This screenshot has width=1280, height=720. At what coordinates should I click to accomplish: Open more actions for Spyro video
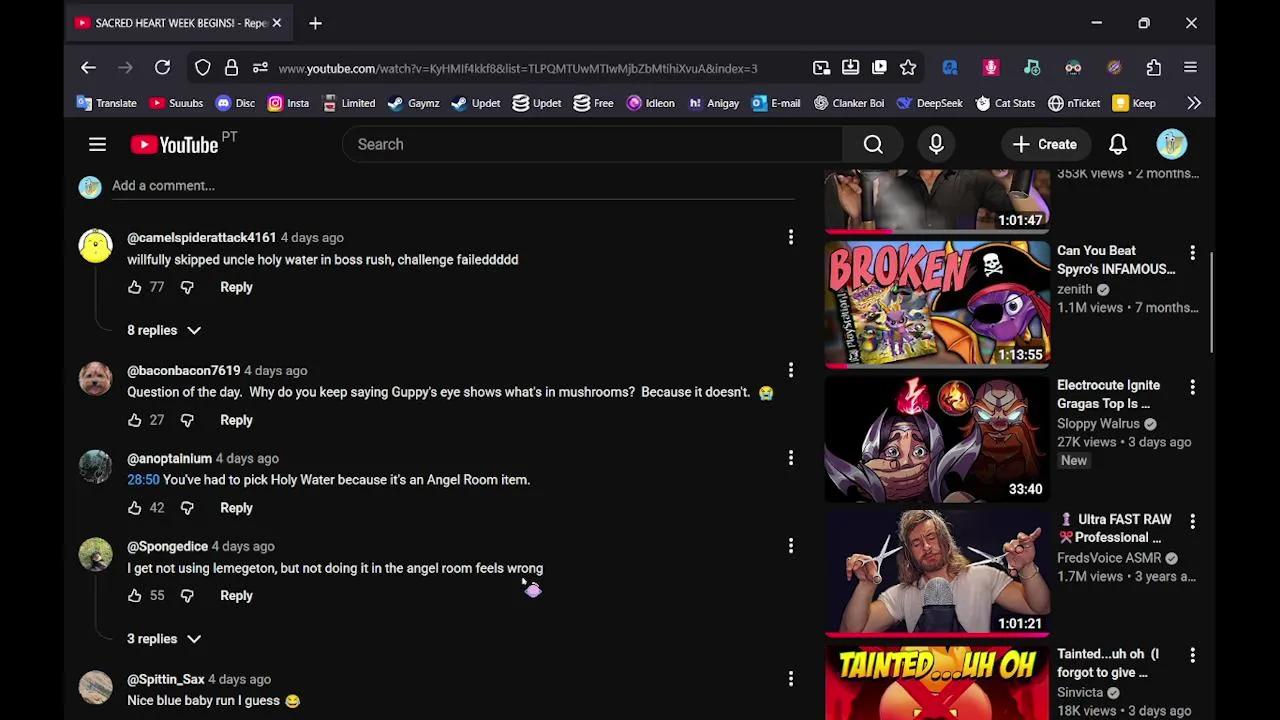click(x=1192, y=253)
